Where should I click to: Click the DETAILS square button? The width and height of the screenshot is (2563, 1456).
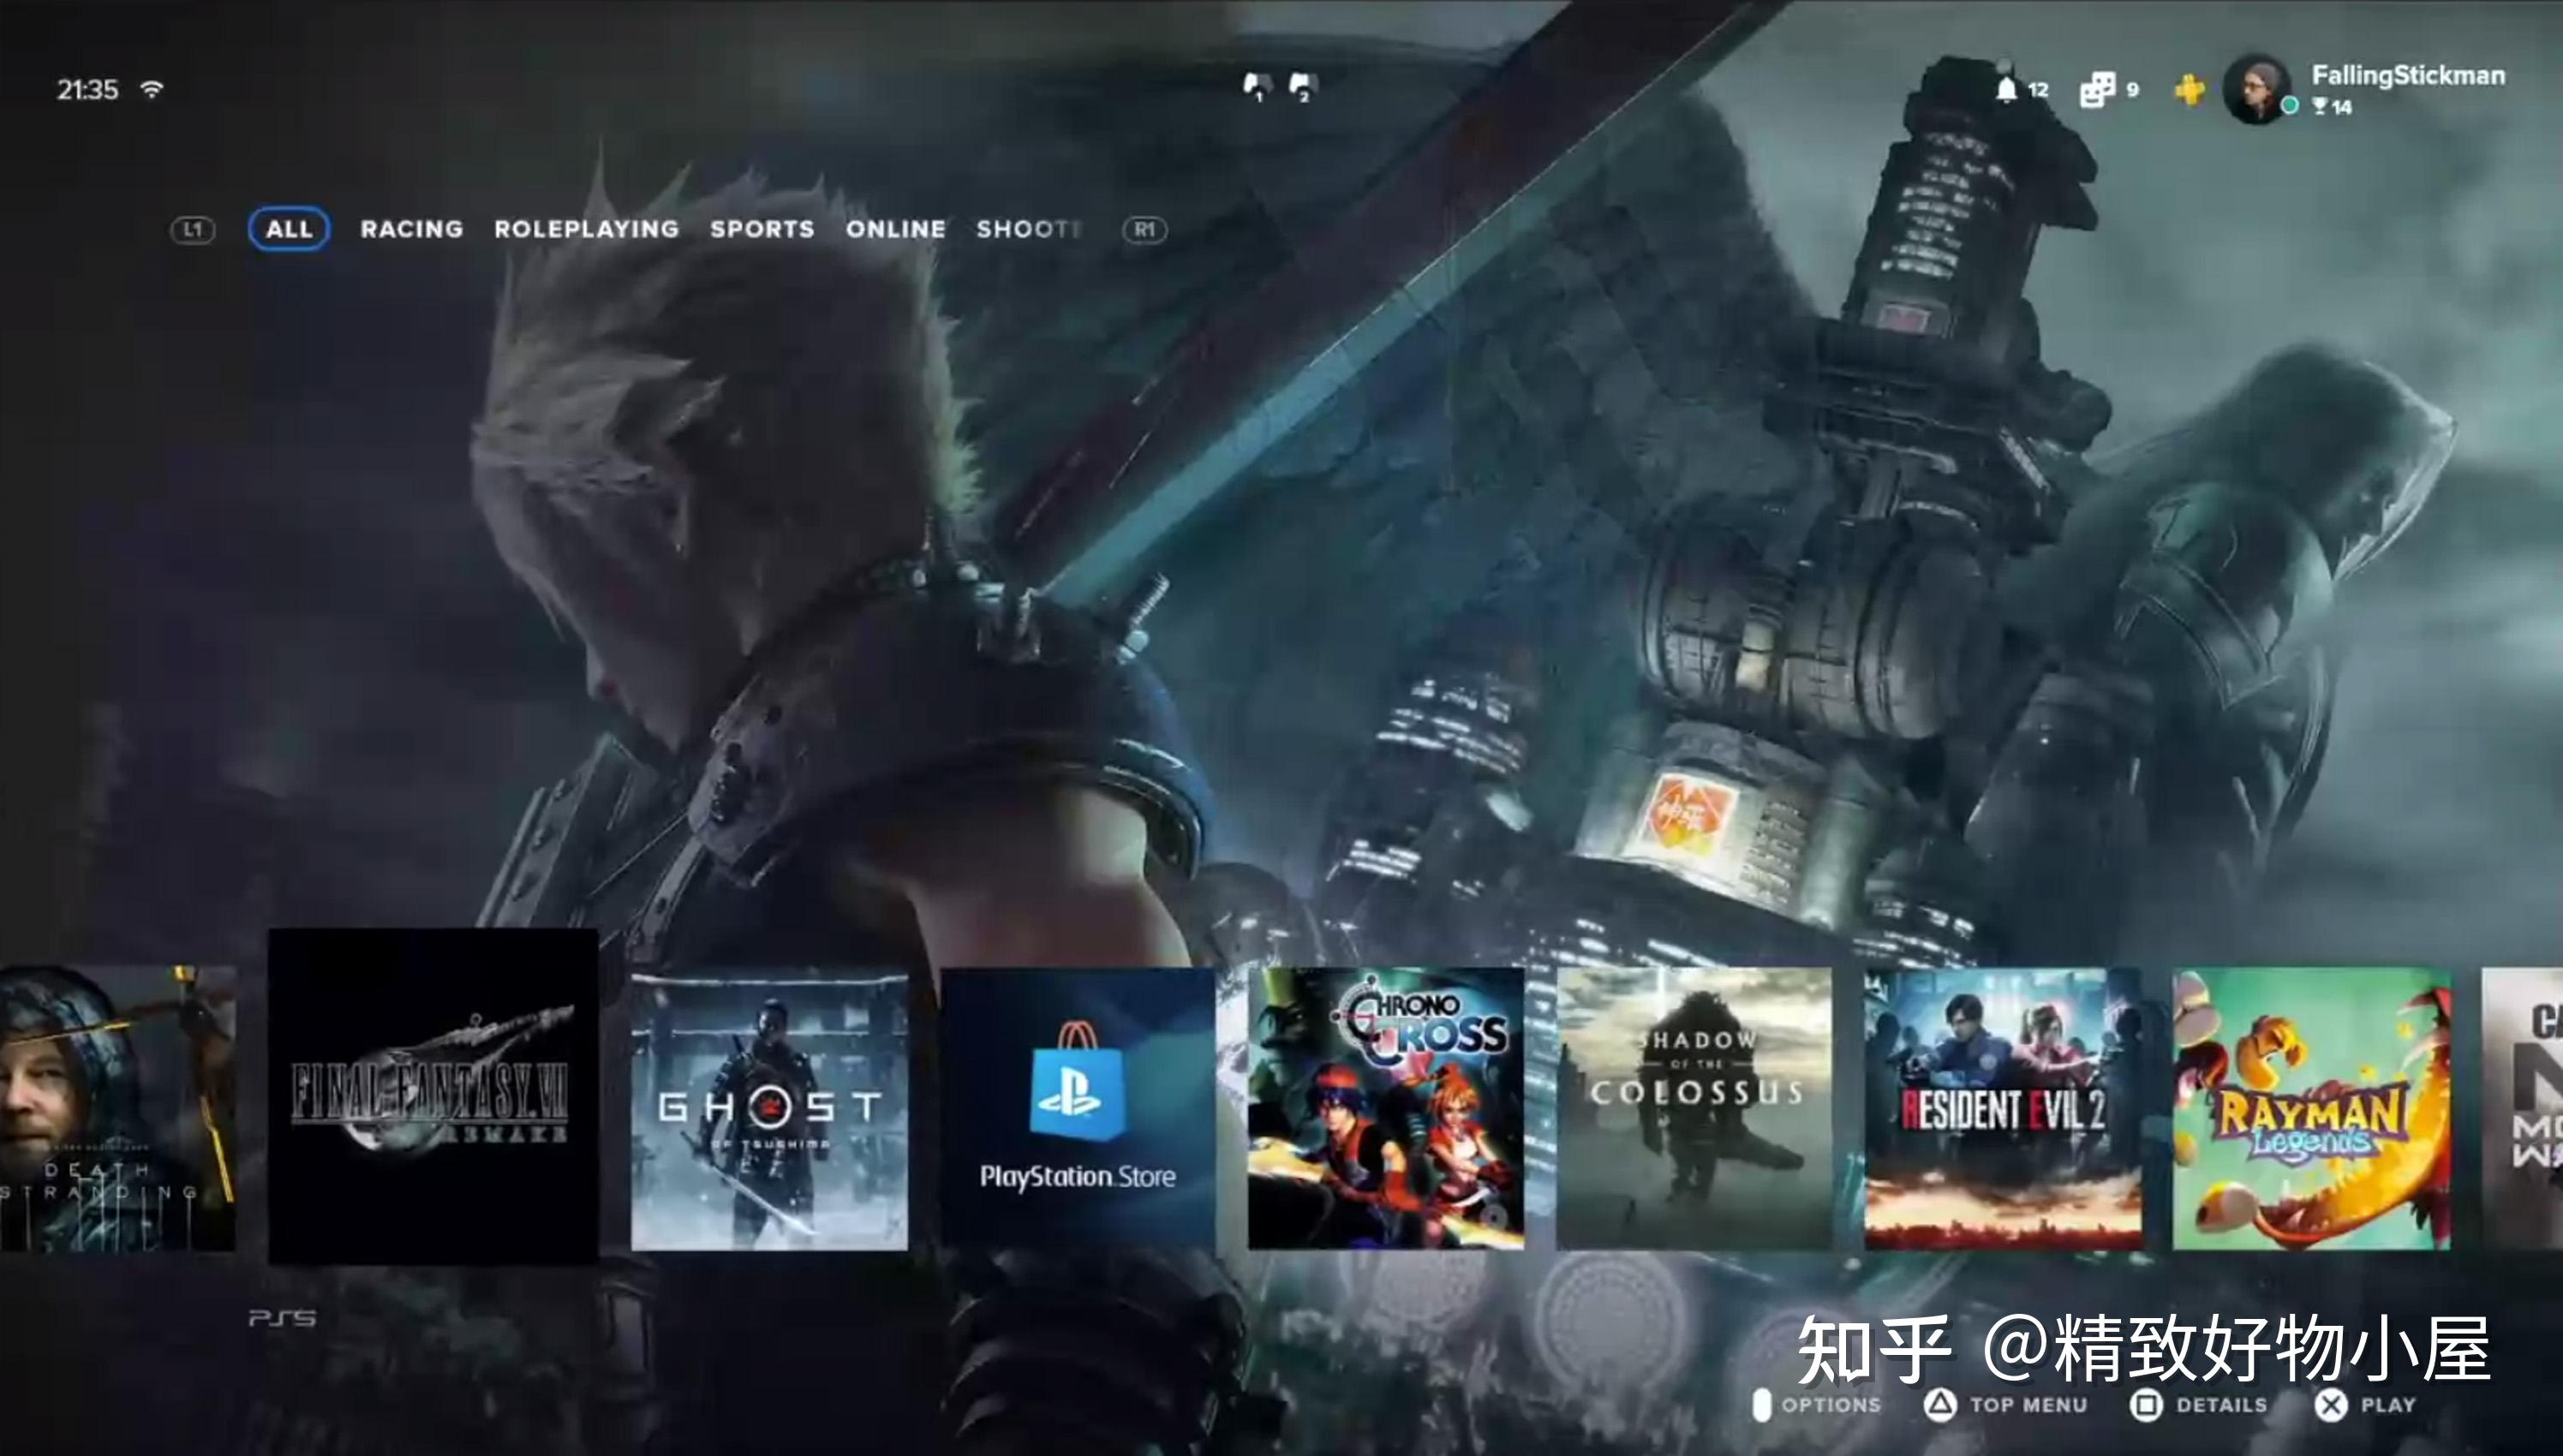coord(2146,1405)
